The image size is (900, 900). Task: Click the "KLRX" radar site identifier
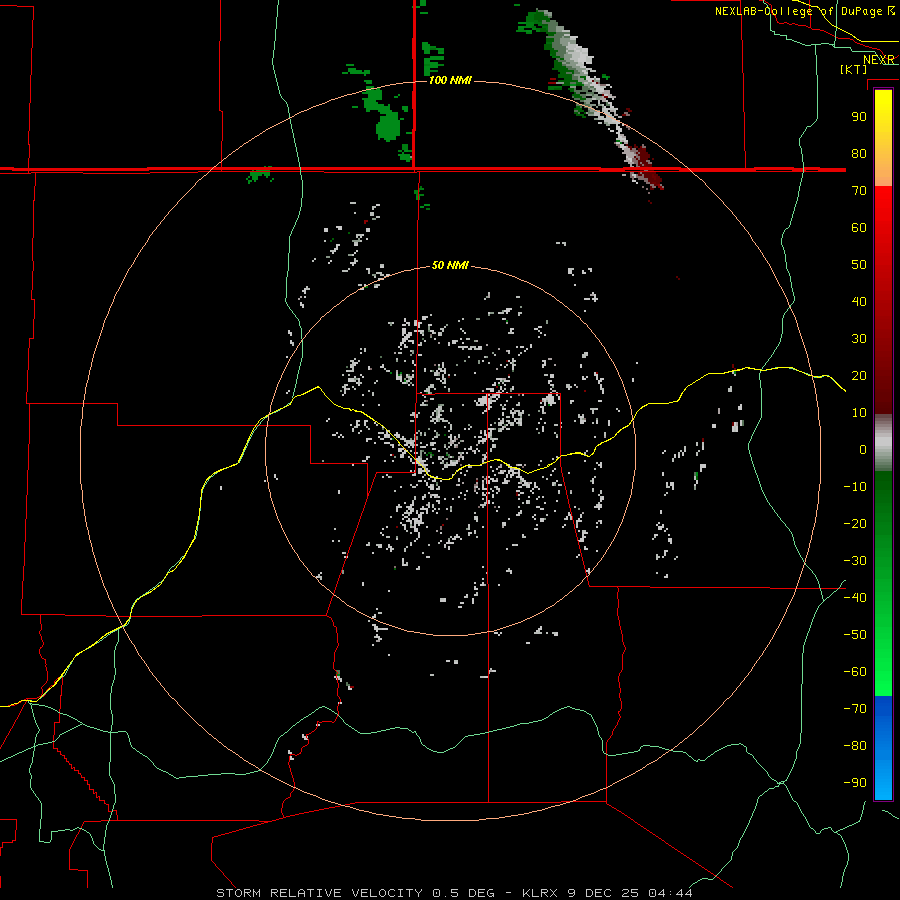pyautogui.click(x=540, y=893)
